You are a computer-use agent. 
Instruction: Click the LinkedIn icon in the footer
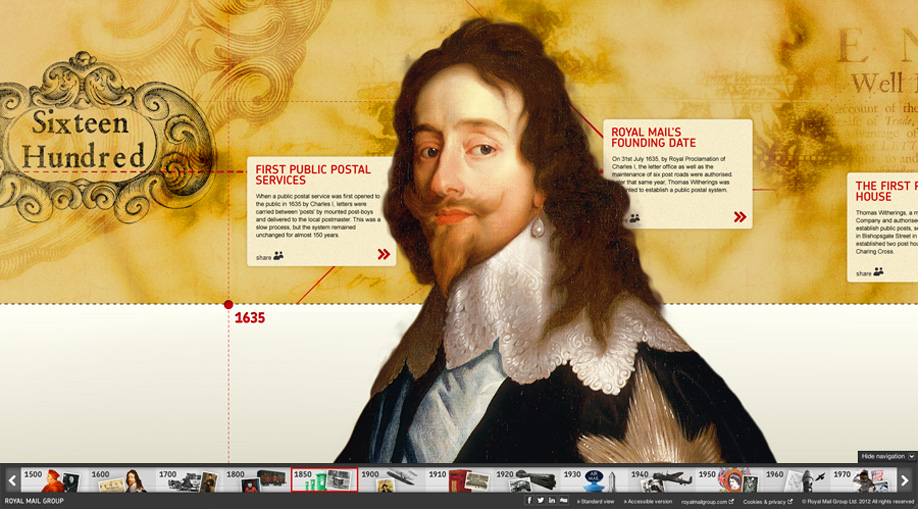click(551, 500)
